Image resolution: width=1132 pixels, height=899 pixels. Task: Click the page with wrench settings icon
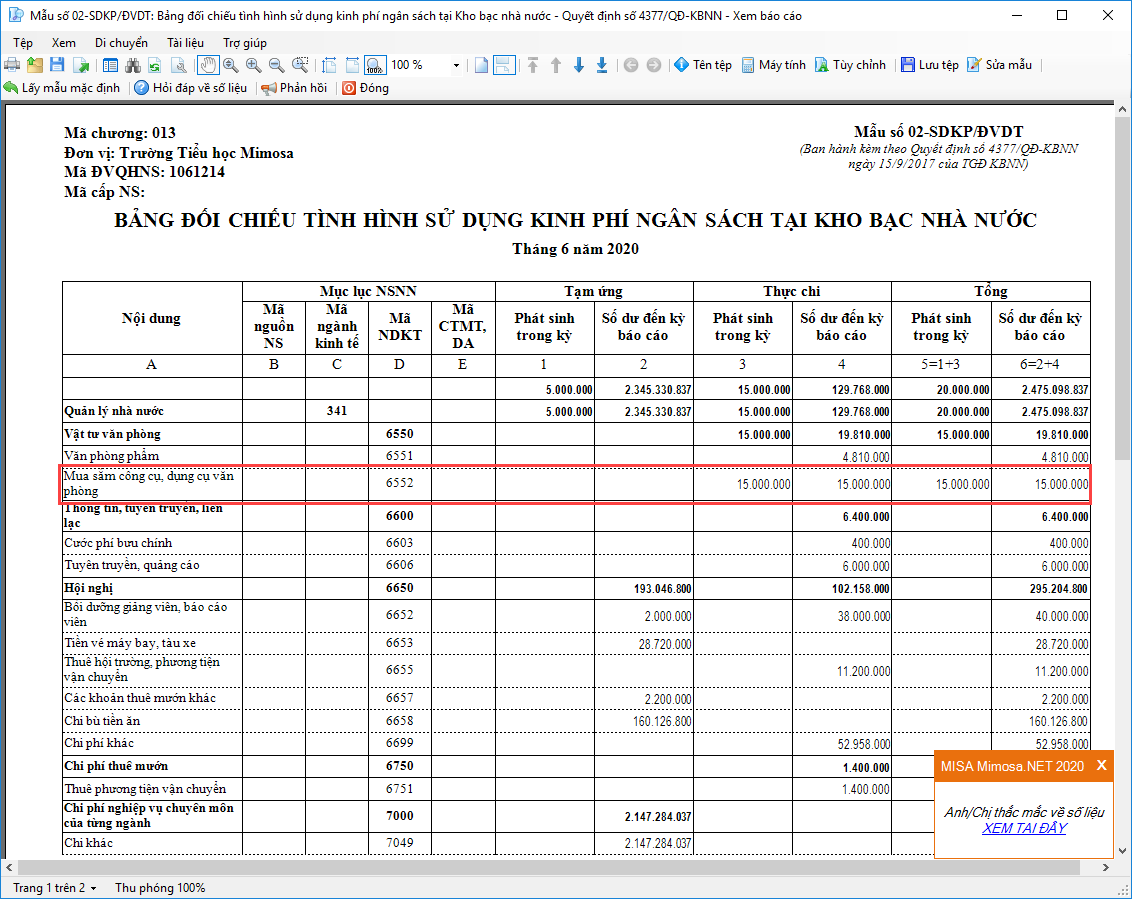178,65
